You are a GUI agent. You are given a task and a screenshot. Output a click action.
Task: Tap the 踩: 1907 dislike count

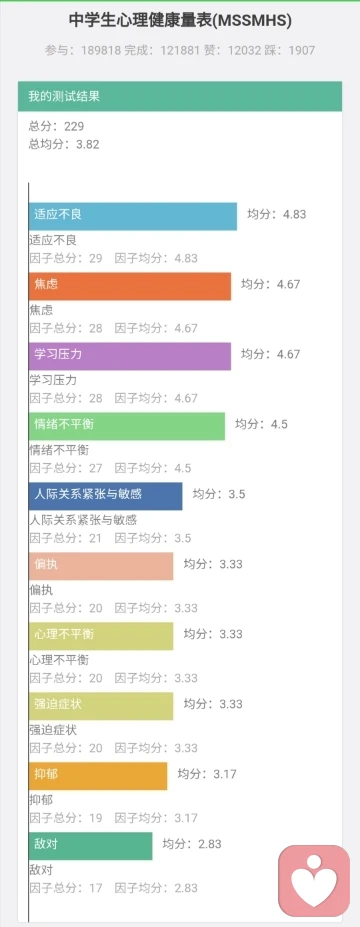pyautogui.click(x=294, y=51)
